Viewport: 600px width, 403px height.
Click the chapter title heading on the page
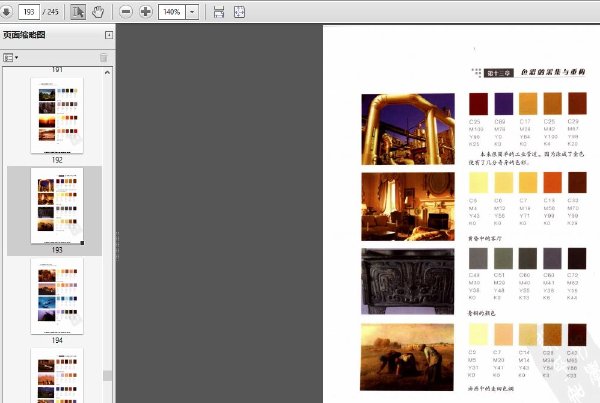pos(553,72)
